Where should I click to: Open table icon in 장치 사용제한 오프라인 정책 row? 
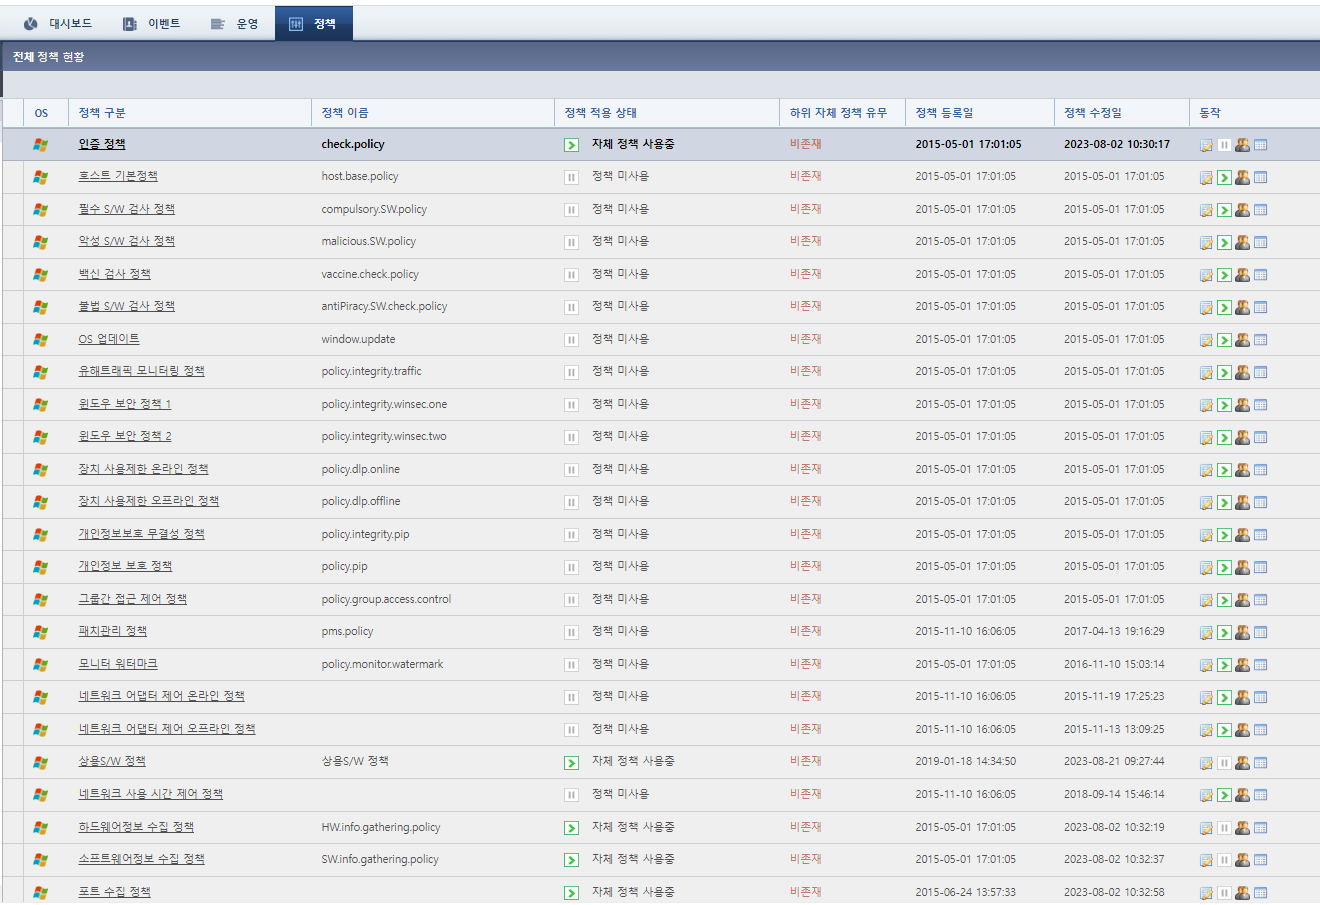click(1260, 503)
